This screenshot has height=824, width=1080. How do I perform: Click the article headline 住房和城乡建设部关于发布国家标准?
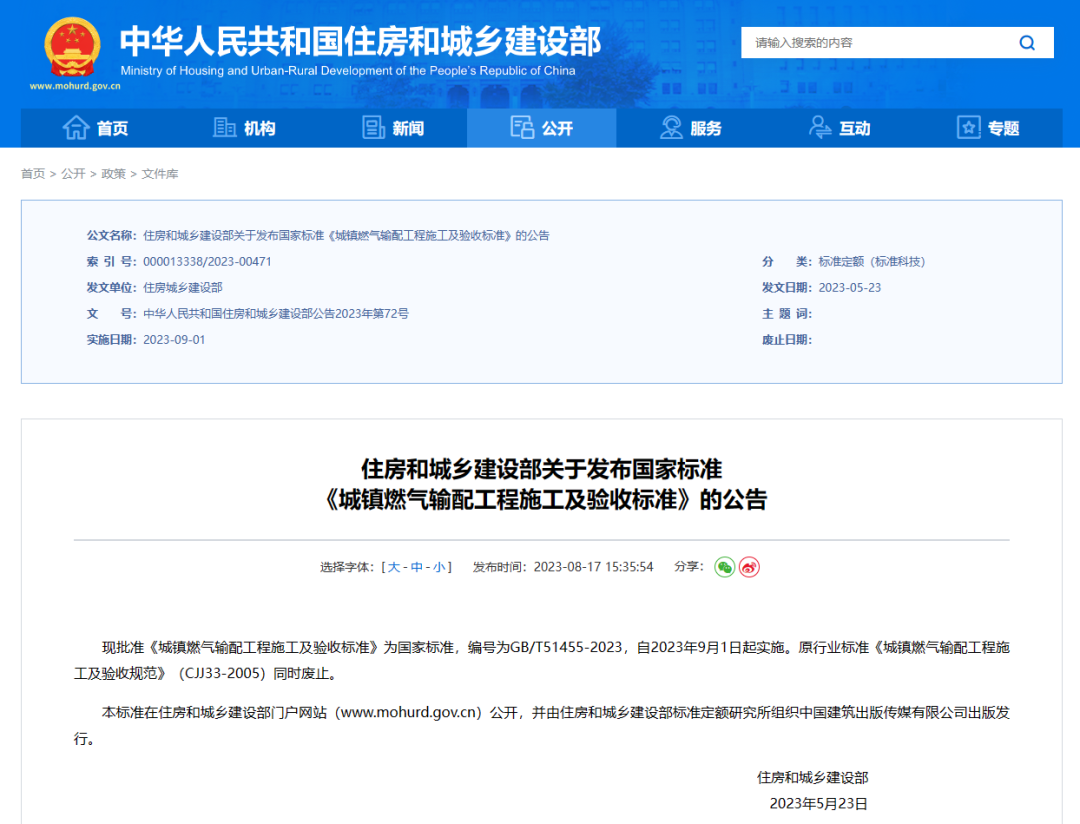tap(542, 469)
